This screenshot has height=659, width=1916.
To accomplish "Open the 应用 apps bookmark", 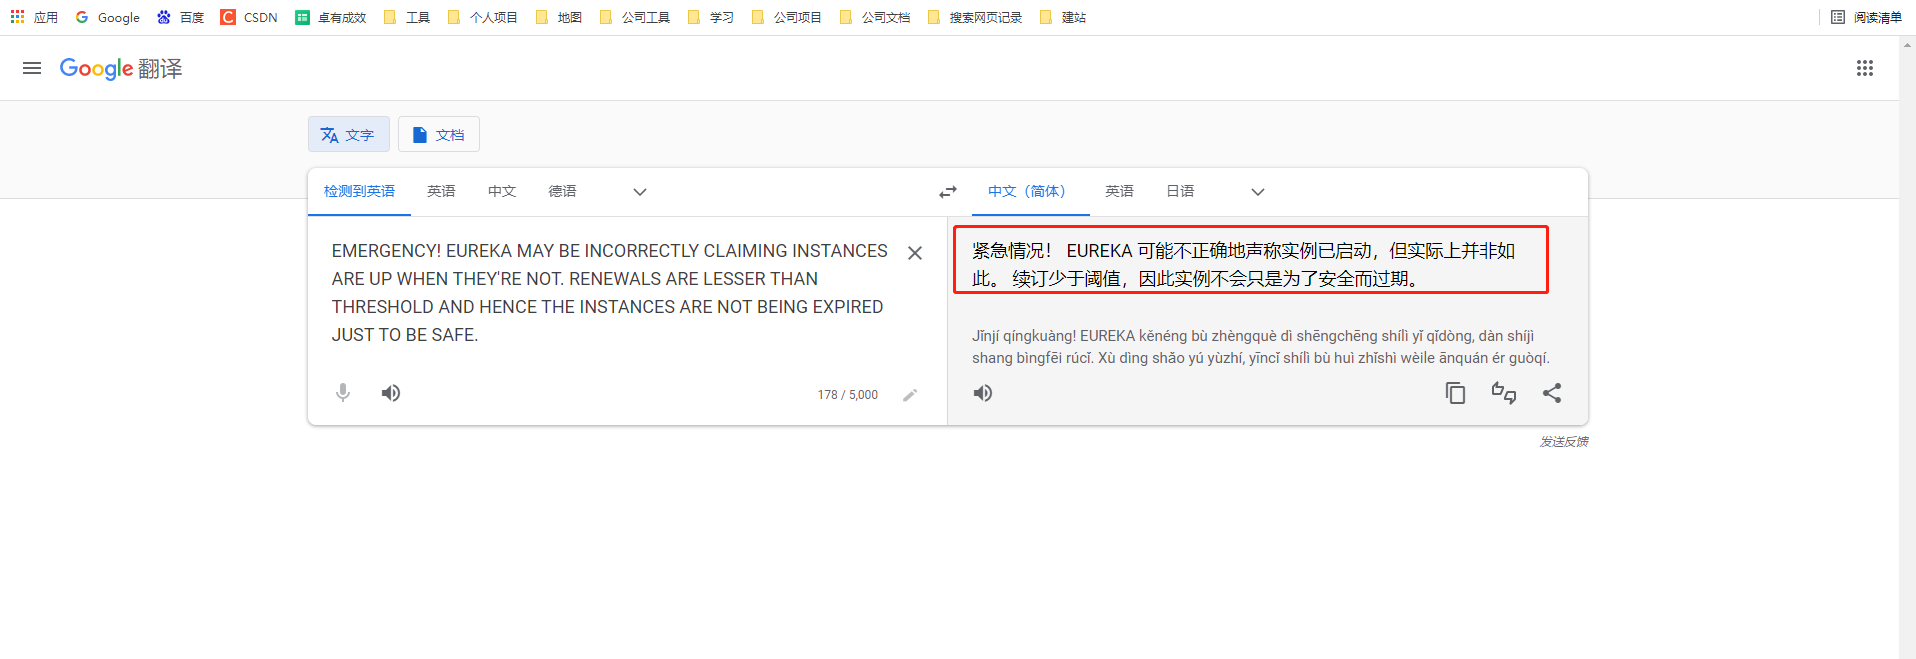I will point(34,17).
